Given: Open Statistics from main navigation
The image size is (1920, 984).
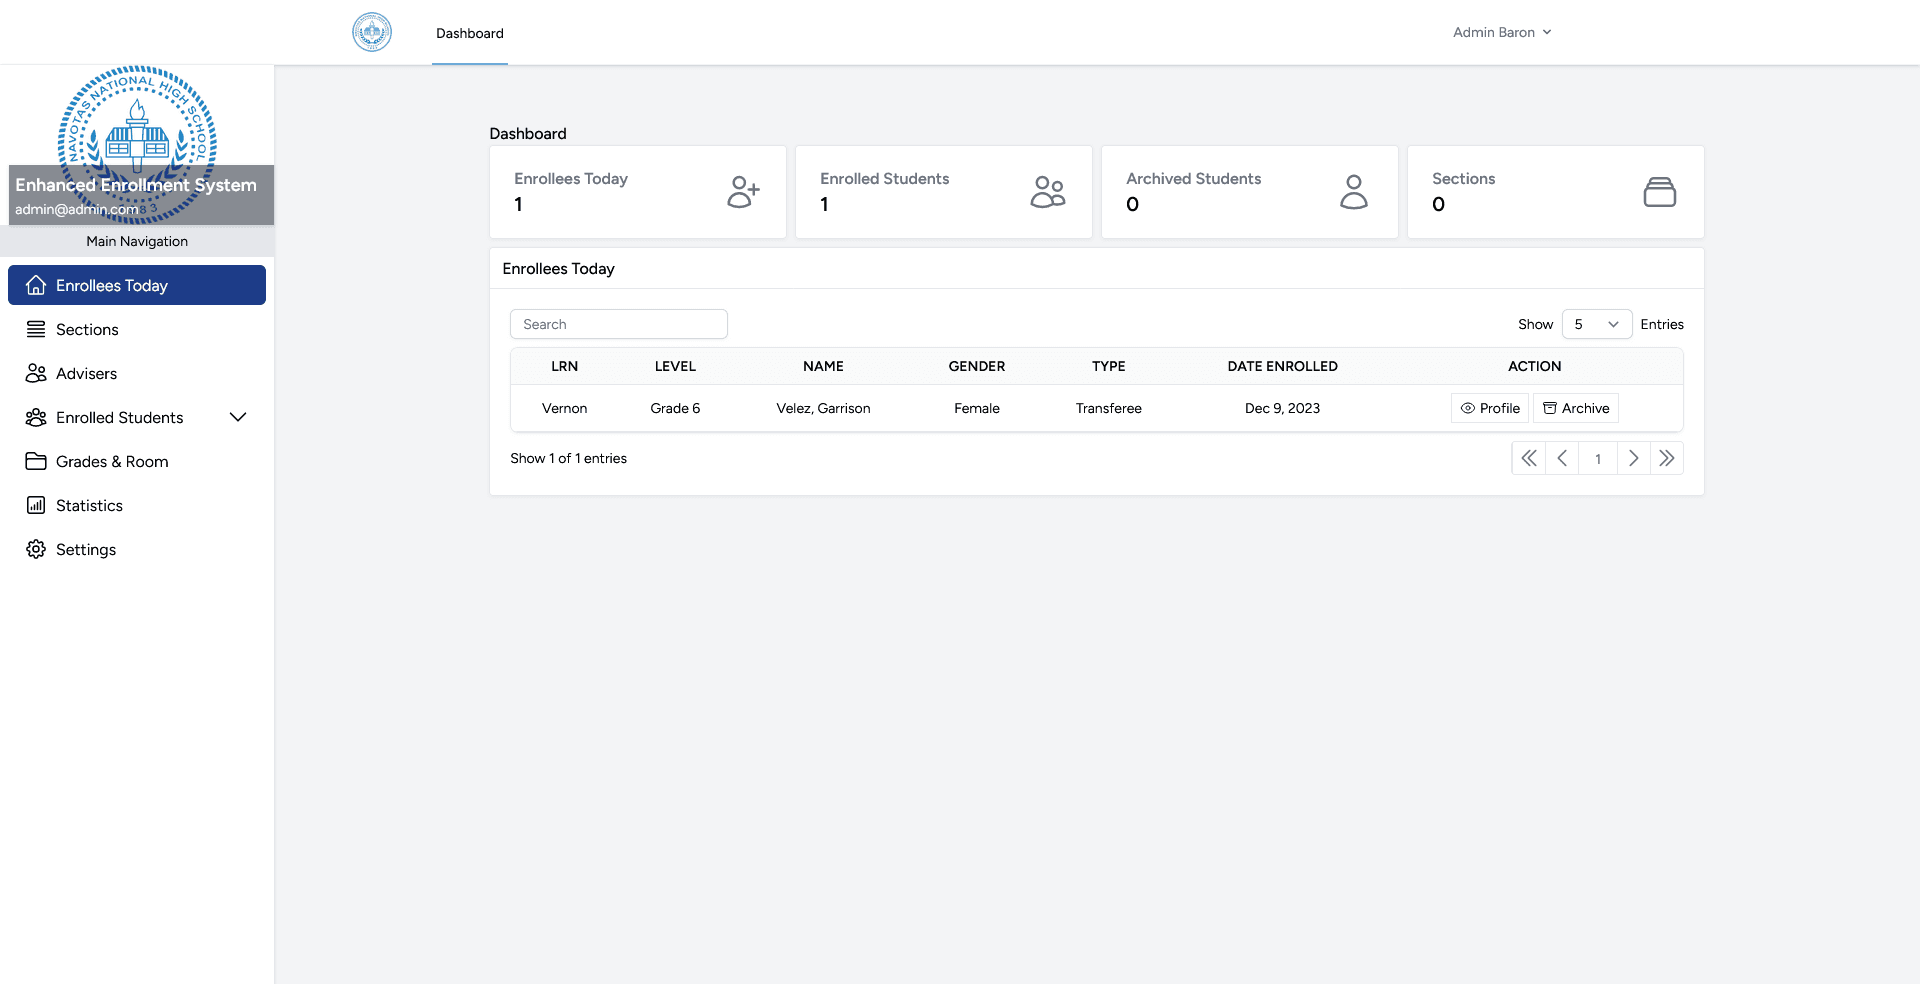Looking at the screenshot, I should 89,505.
